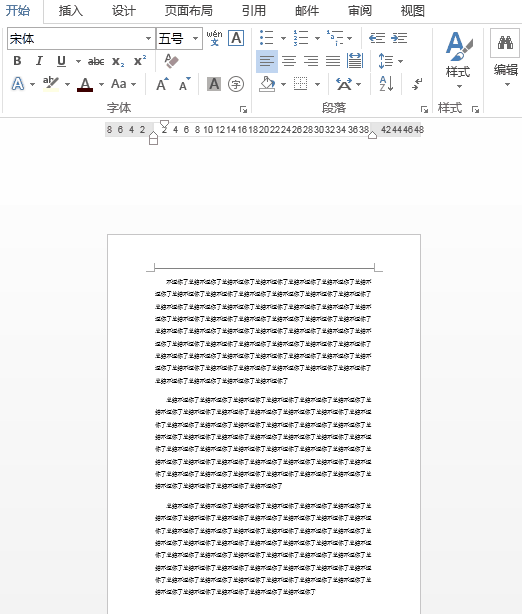The height and width of the screenshot is (614, 522).
Task: Decrease font size with shrink button
Action: (184, 84)
